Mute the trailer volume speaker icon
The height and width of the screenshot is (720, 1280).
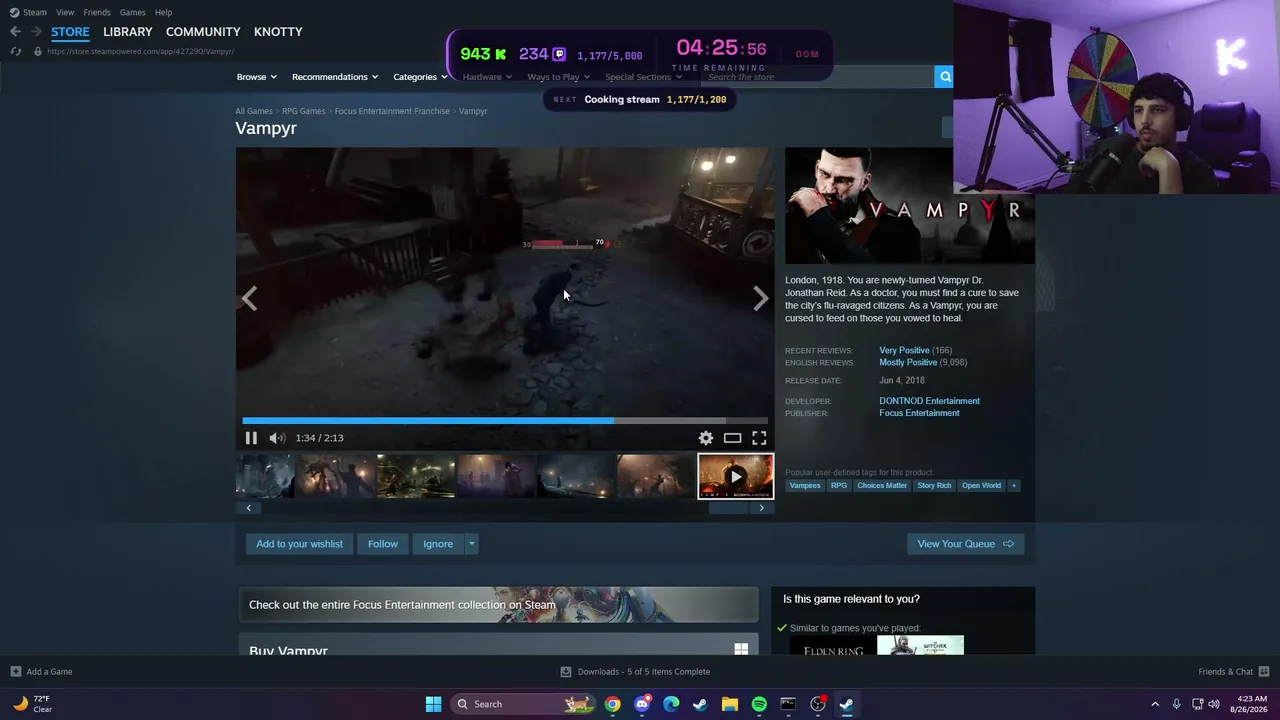point(277,438)
